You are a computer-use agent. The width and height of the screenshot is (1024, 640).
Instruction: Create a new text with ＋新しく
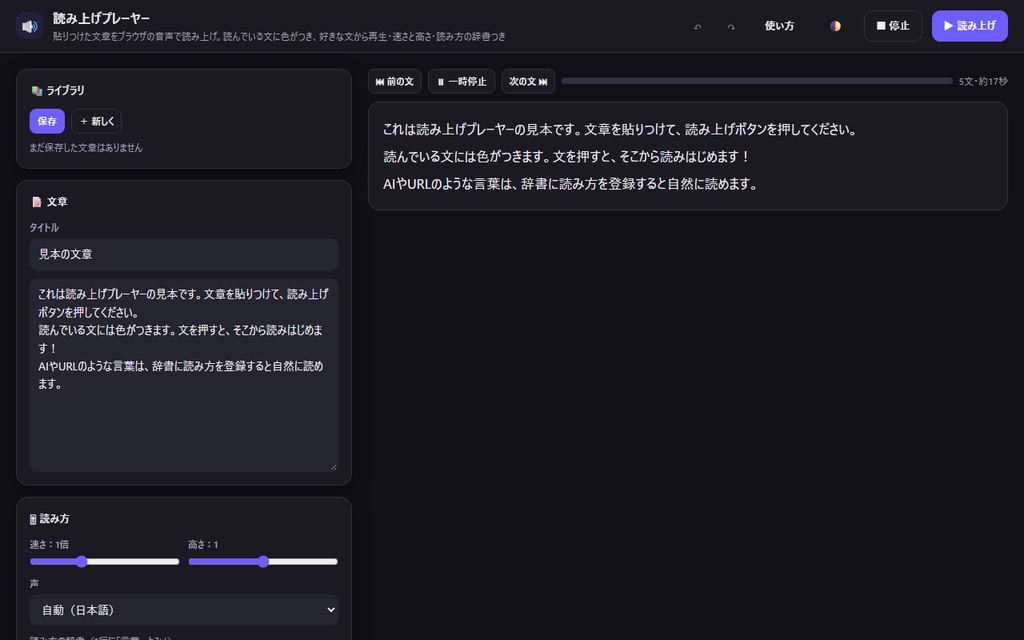click(x=96, y=121)
